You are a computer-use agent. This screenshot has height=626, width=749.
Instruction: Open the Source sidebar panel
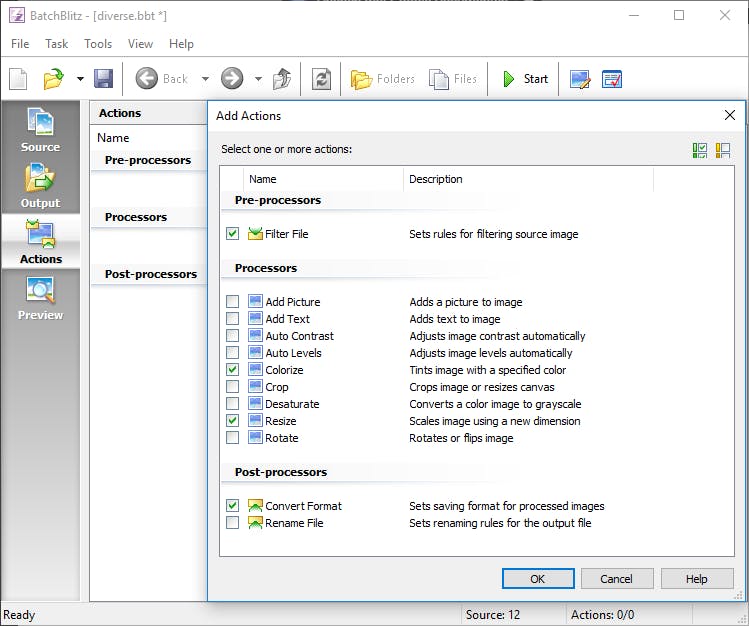click(41, 130)
